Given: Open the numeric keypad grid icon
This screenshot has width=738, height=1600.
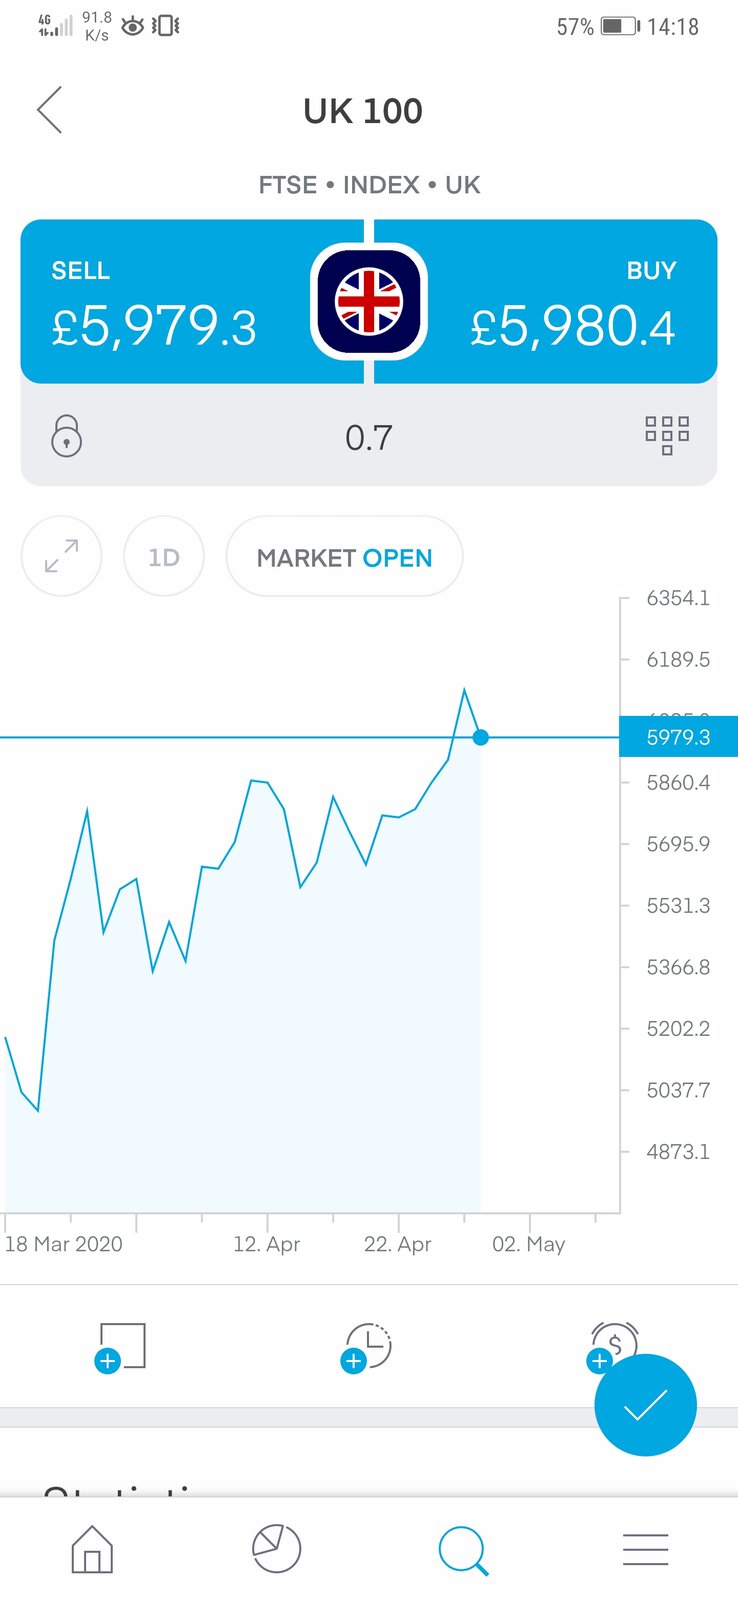Looking at the screenshot, I should tap(667, 436).
